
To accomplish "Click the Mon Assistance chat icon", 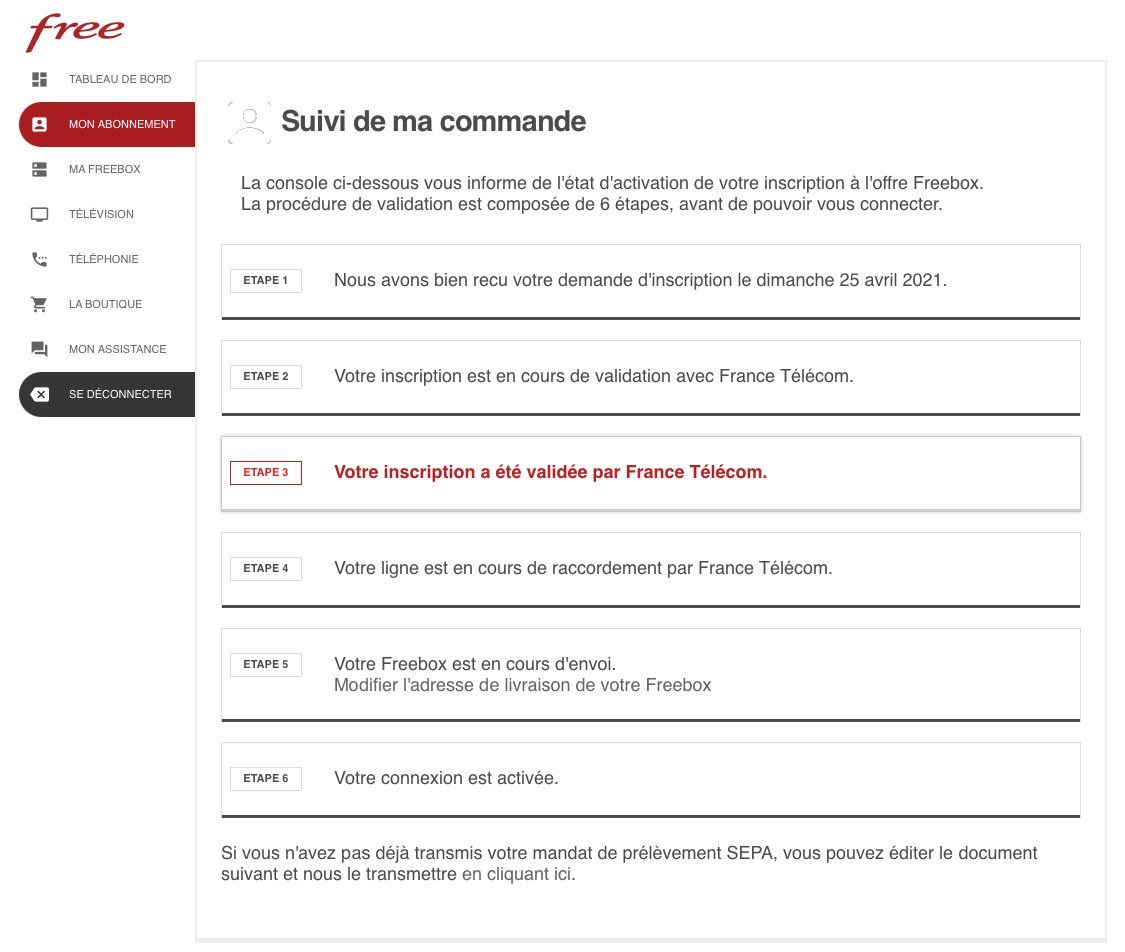I will [x=40, y=350].
